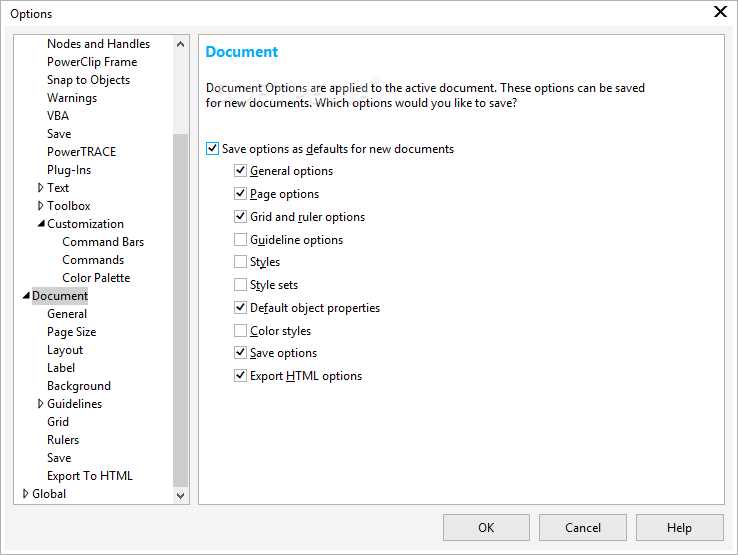738x555 pixels.
Task: Select Nodes and Handles in the tree
Action: (98, 44)
